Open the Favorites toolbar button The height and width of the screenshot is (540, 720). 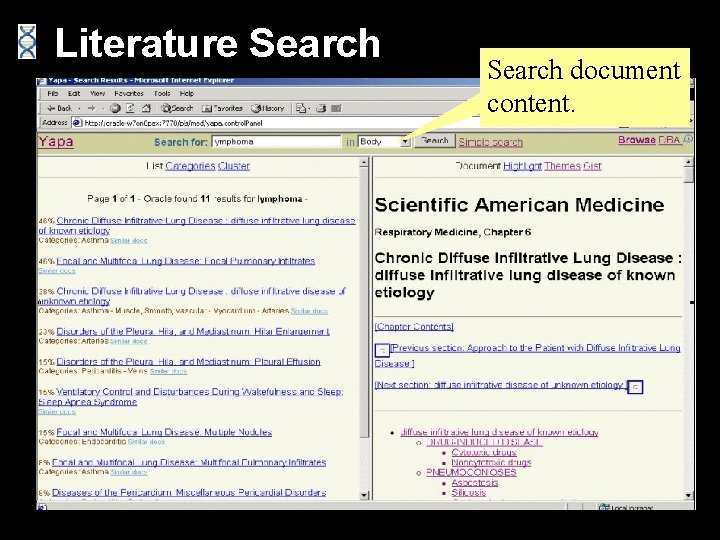pos(222,108)
